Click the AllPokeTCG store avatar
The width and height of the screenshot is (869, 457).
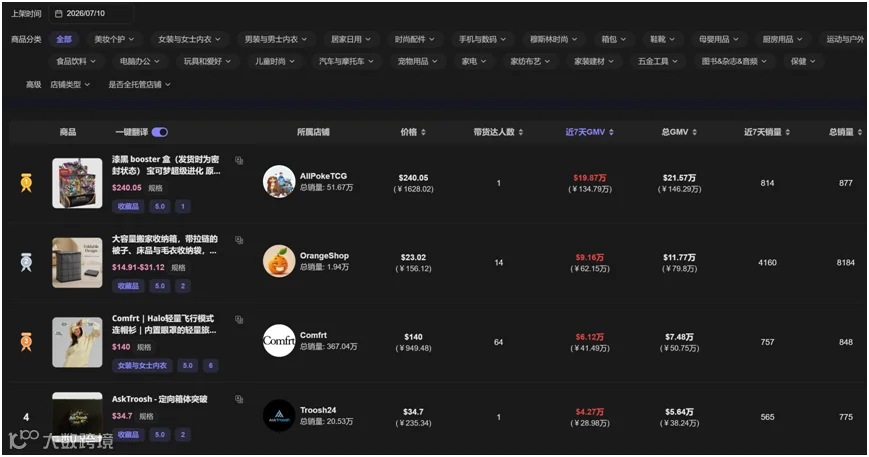click(279, 182)
